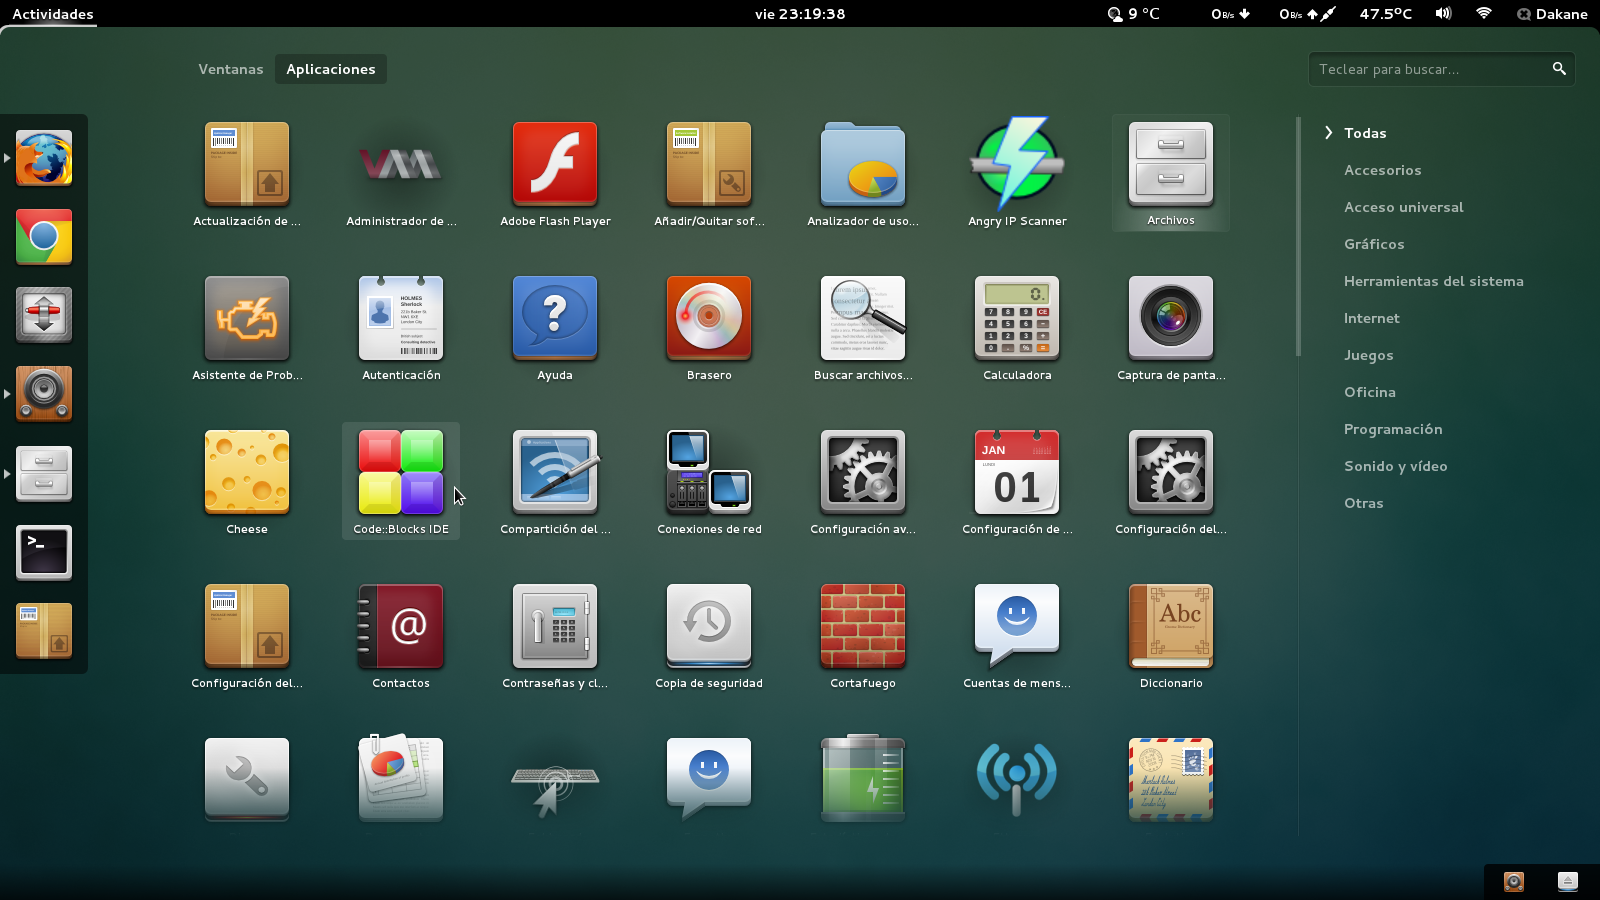Switch to Ventanas tab
The image size is (1600, 900).
point(231,69)
